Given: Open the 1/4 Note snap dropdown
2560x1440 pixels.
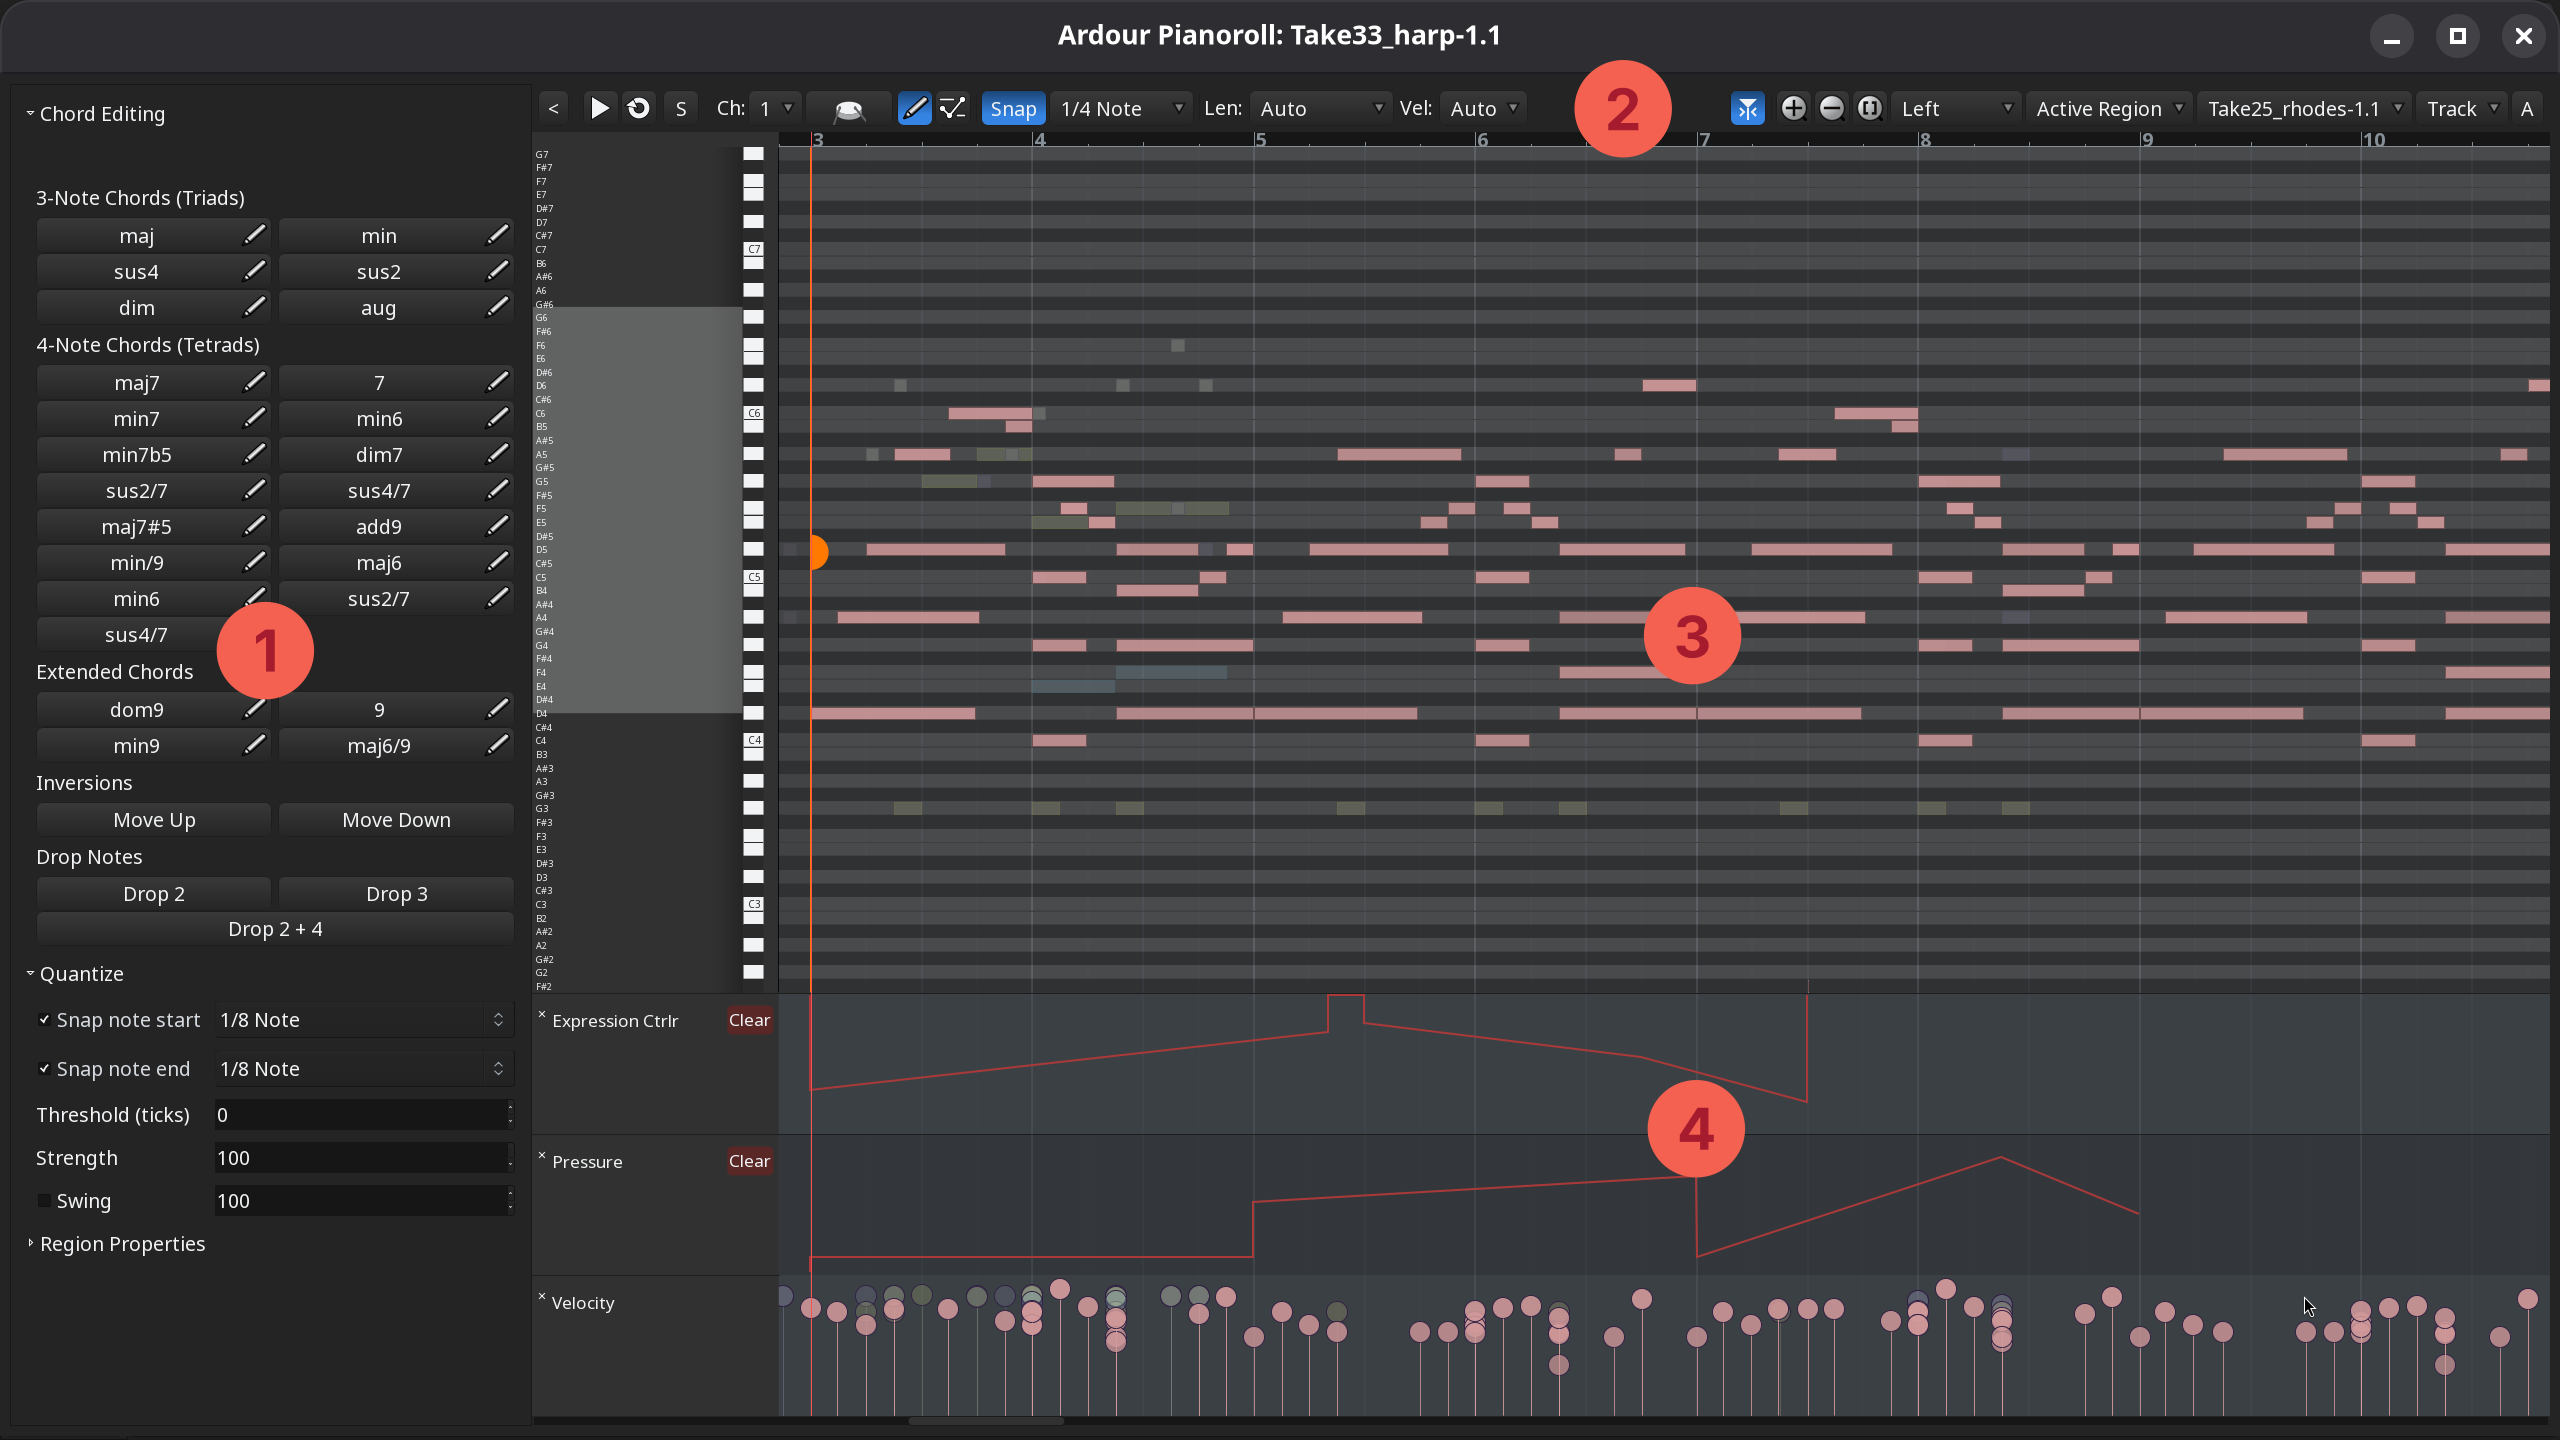Looking at the screenshot, I should point(1121,108).
